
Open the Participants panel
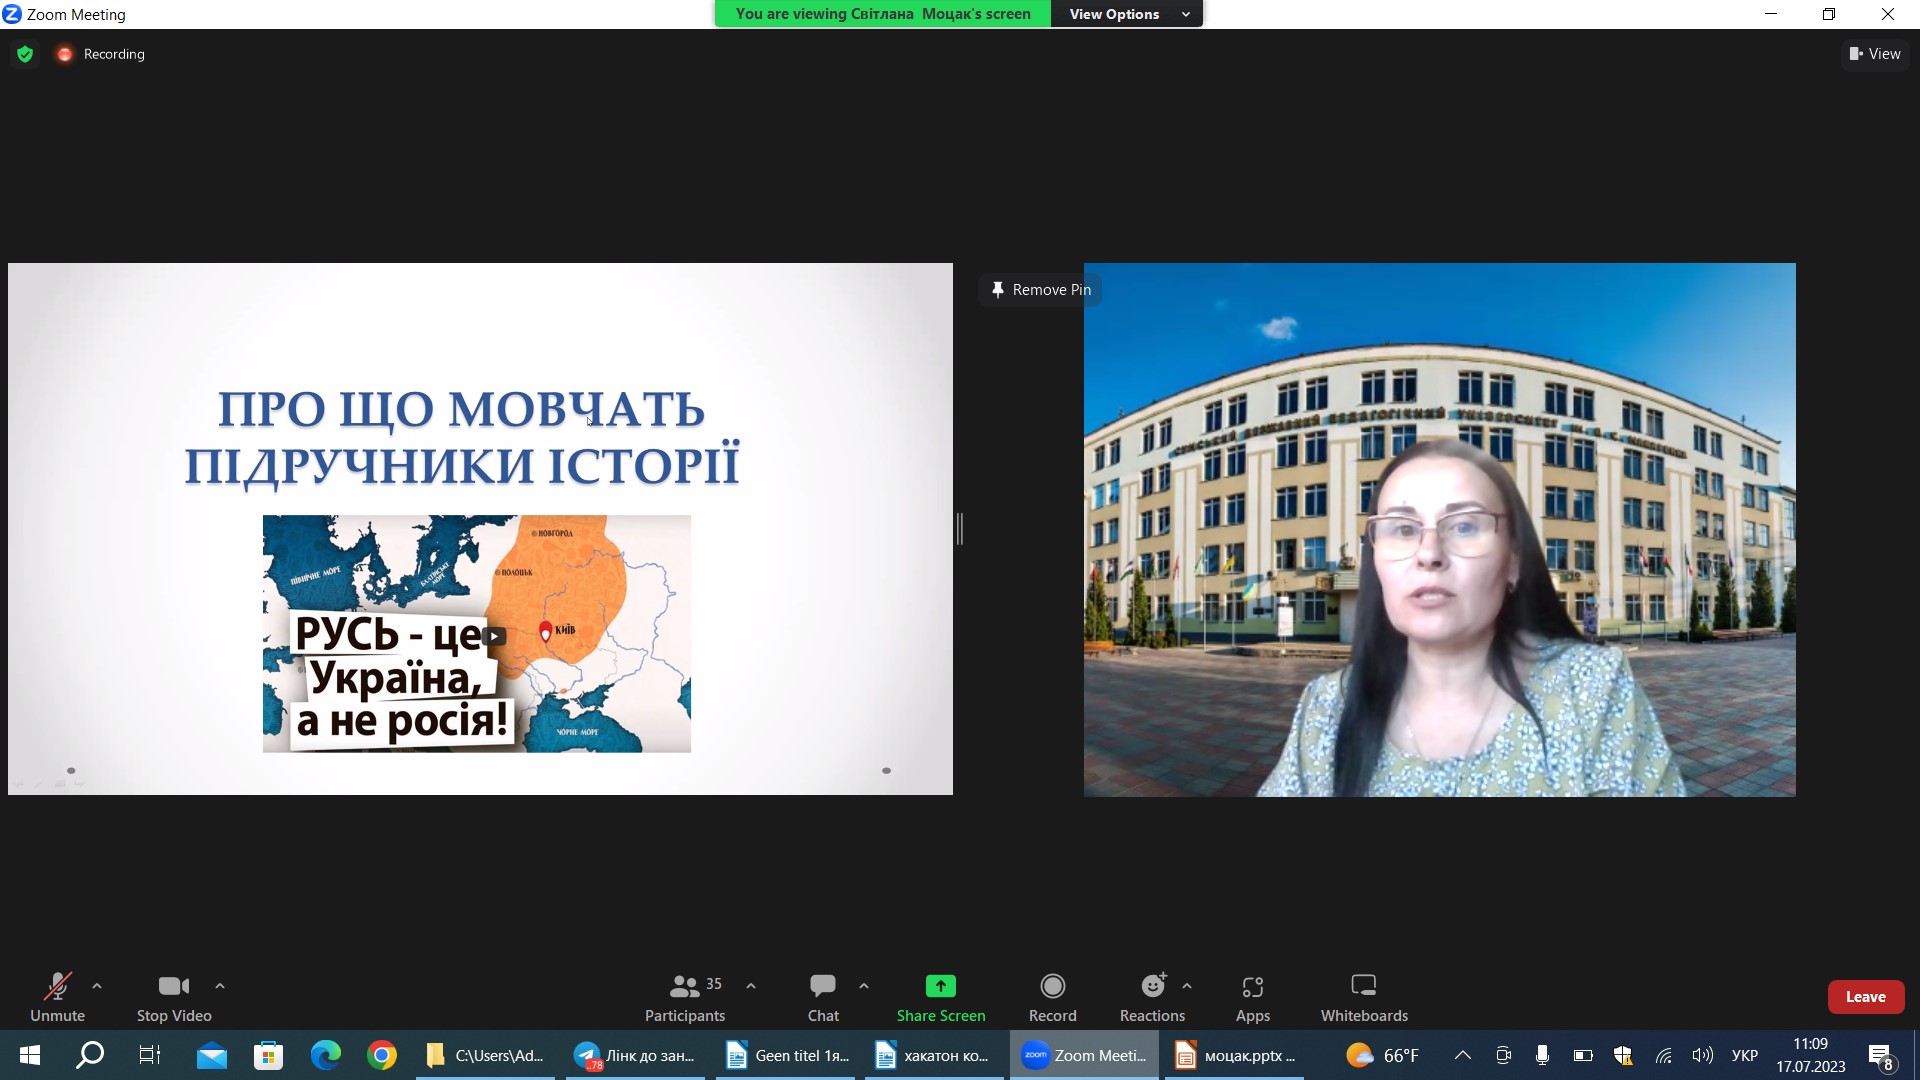[684, 997]
